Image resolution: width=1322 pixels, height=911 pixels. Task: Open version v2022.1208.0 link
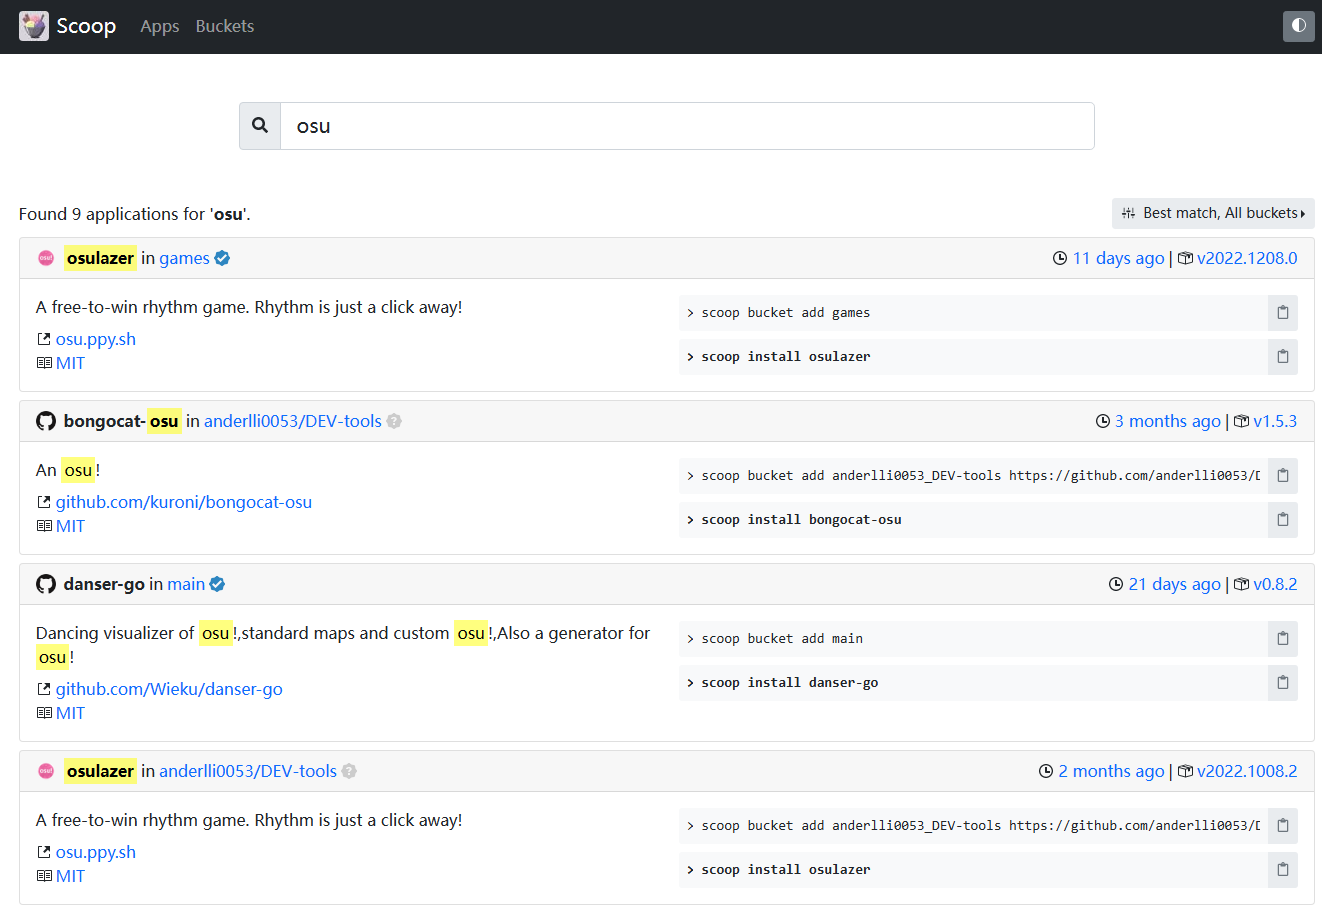[1247, 258]
